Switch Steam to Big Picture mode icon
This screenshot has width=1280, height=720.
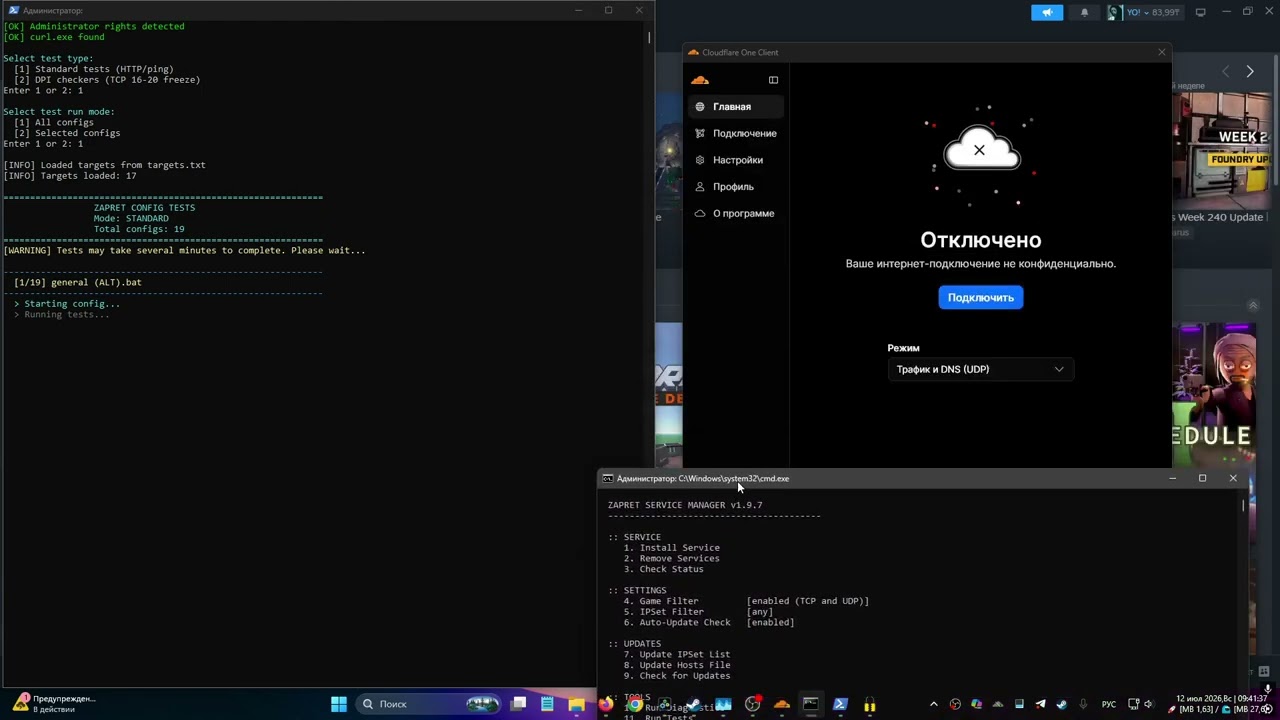tap(1200, 12)
